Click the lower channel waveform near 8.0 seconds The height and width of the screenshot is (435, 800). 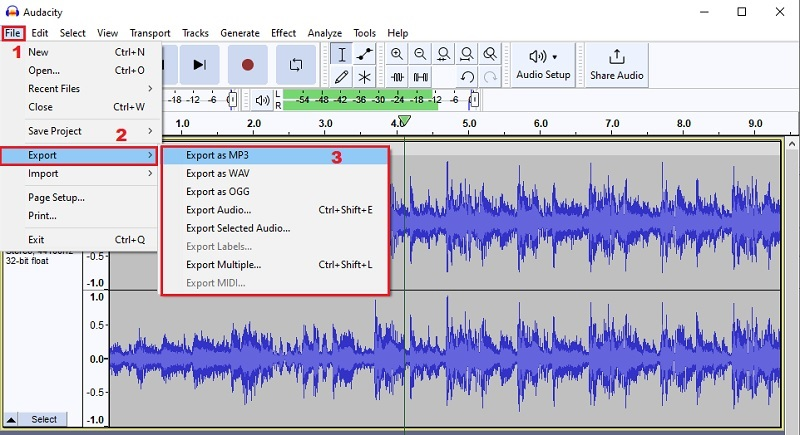684,359
